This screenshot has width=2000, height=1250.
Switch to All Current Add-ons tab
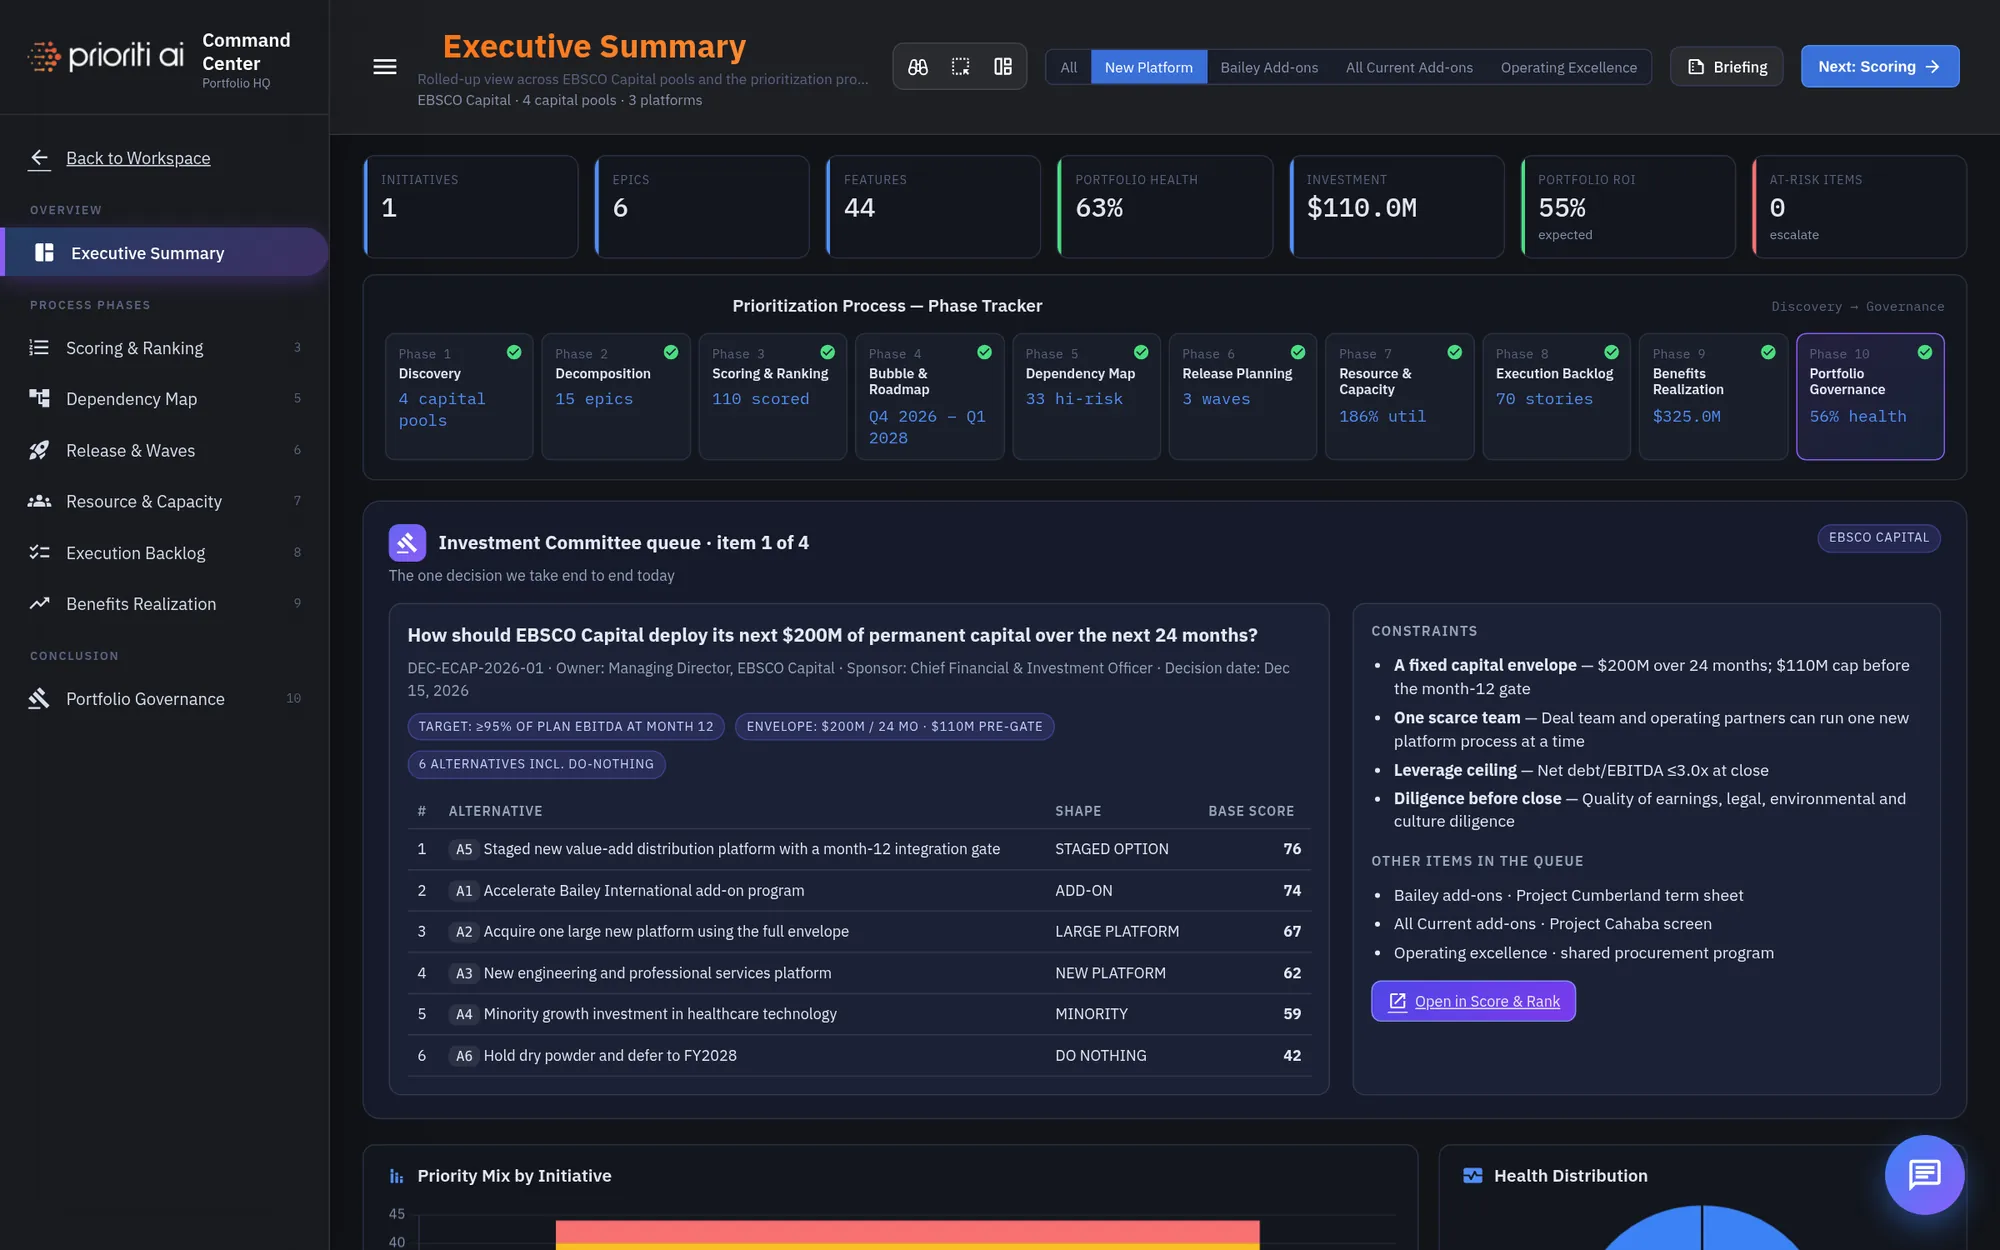tap(1409, 67)
